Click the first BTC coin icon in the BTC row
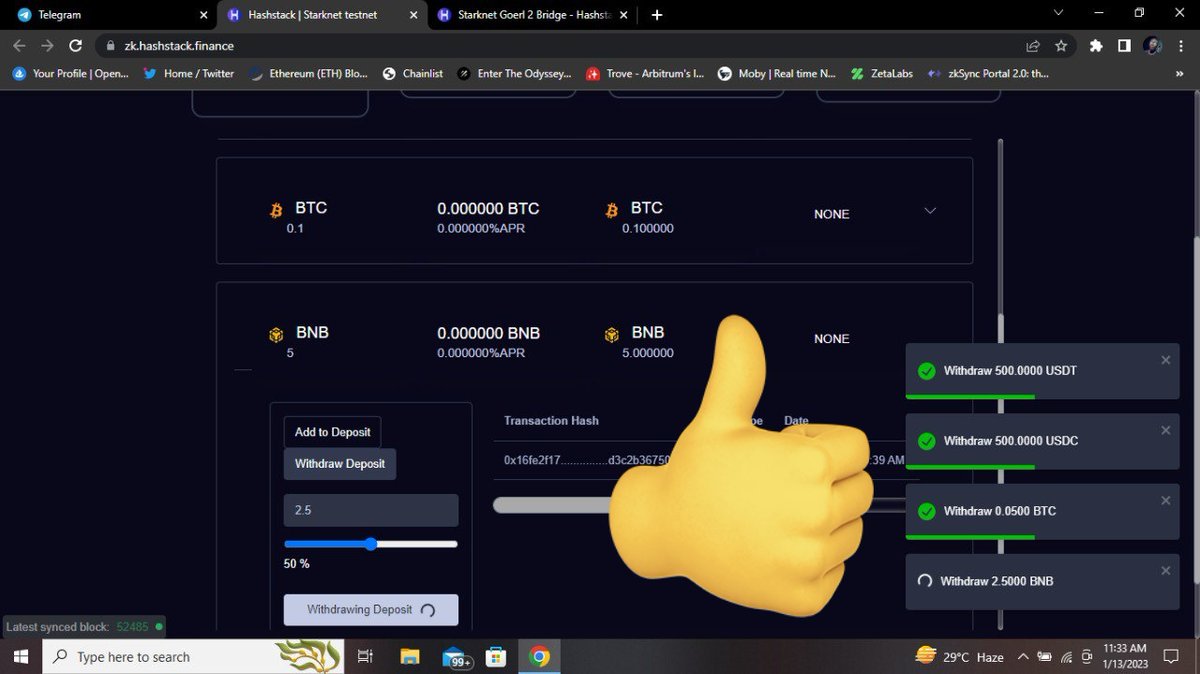The width and height of the screenshot is (1200, 674). coord(277,210)
